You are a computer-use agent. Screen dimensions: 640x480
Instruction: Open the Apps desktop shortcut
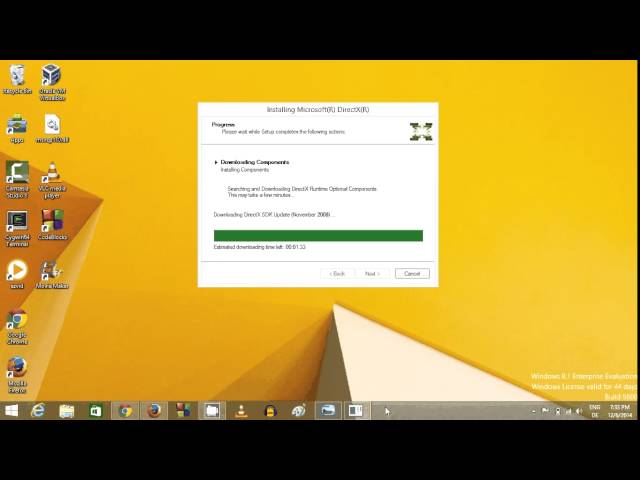point(17,129)
